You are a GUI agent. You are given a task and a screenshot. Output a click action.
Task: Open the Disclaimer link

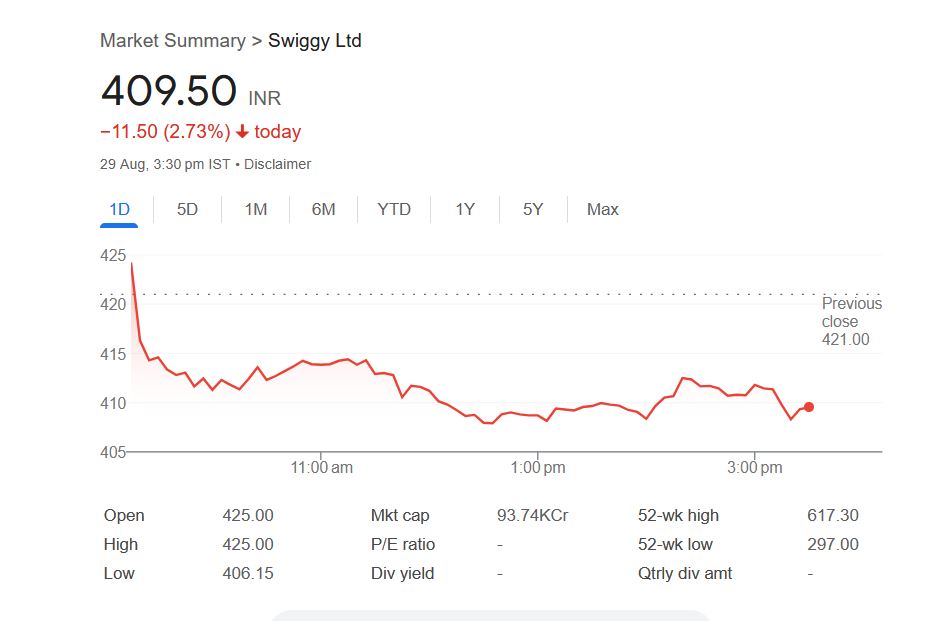[x=277, y=164]
